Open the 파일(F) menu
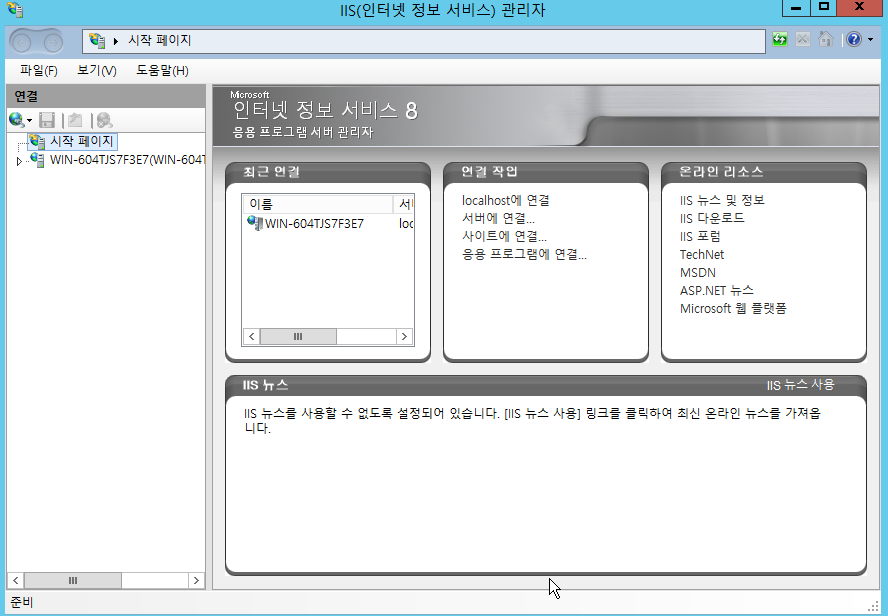The height and width of the screenshot is (616, 888). (39, 70)
